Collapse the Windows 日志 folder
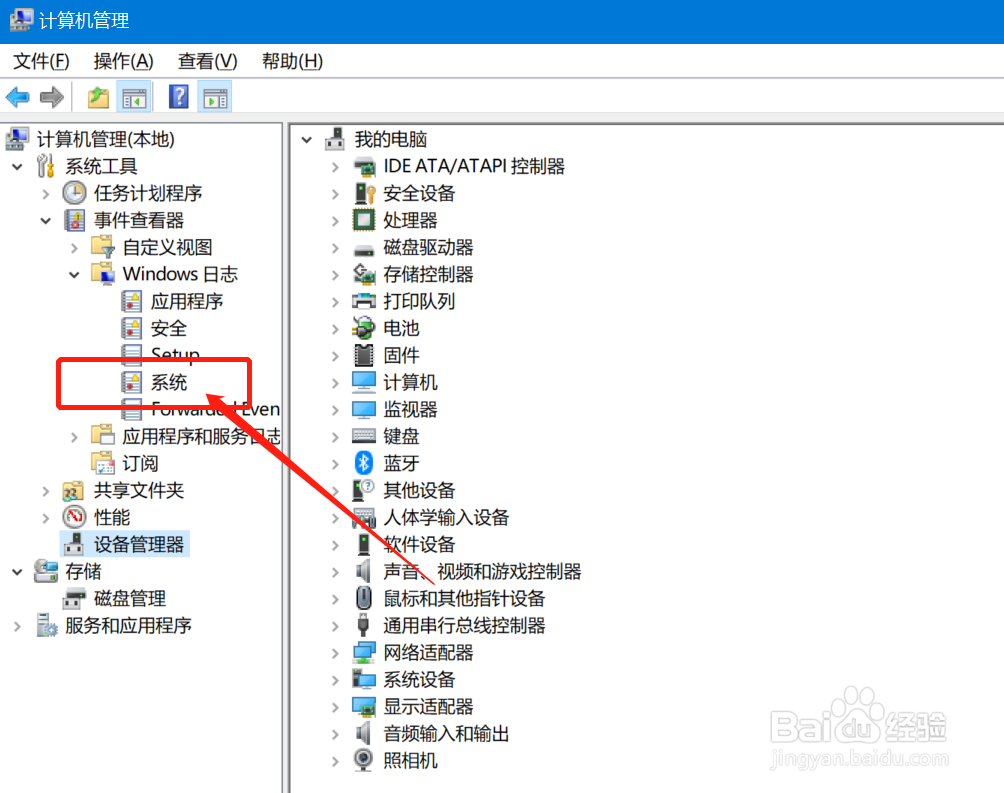1004x793 pixels. pos(74,273)
